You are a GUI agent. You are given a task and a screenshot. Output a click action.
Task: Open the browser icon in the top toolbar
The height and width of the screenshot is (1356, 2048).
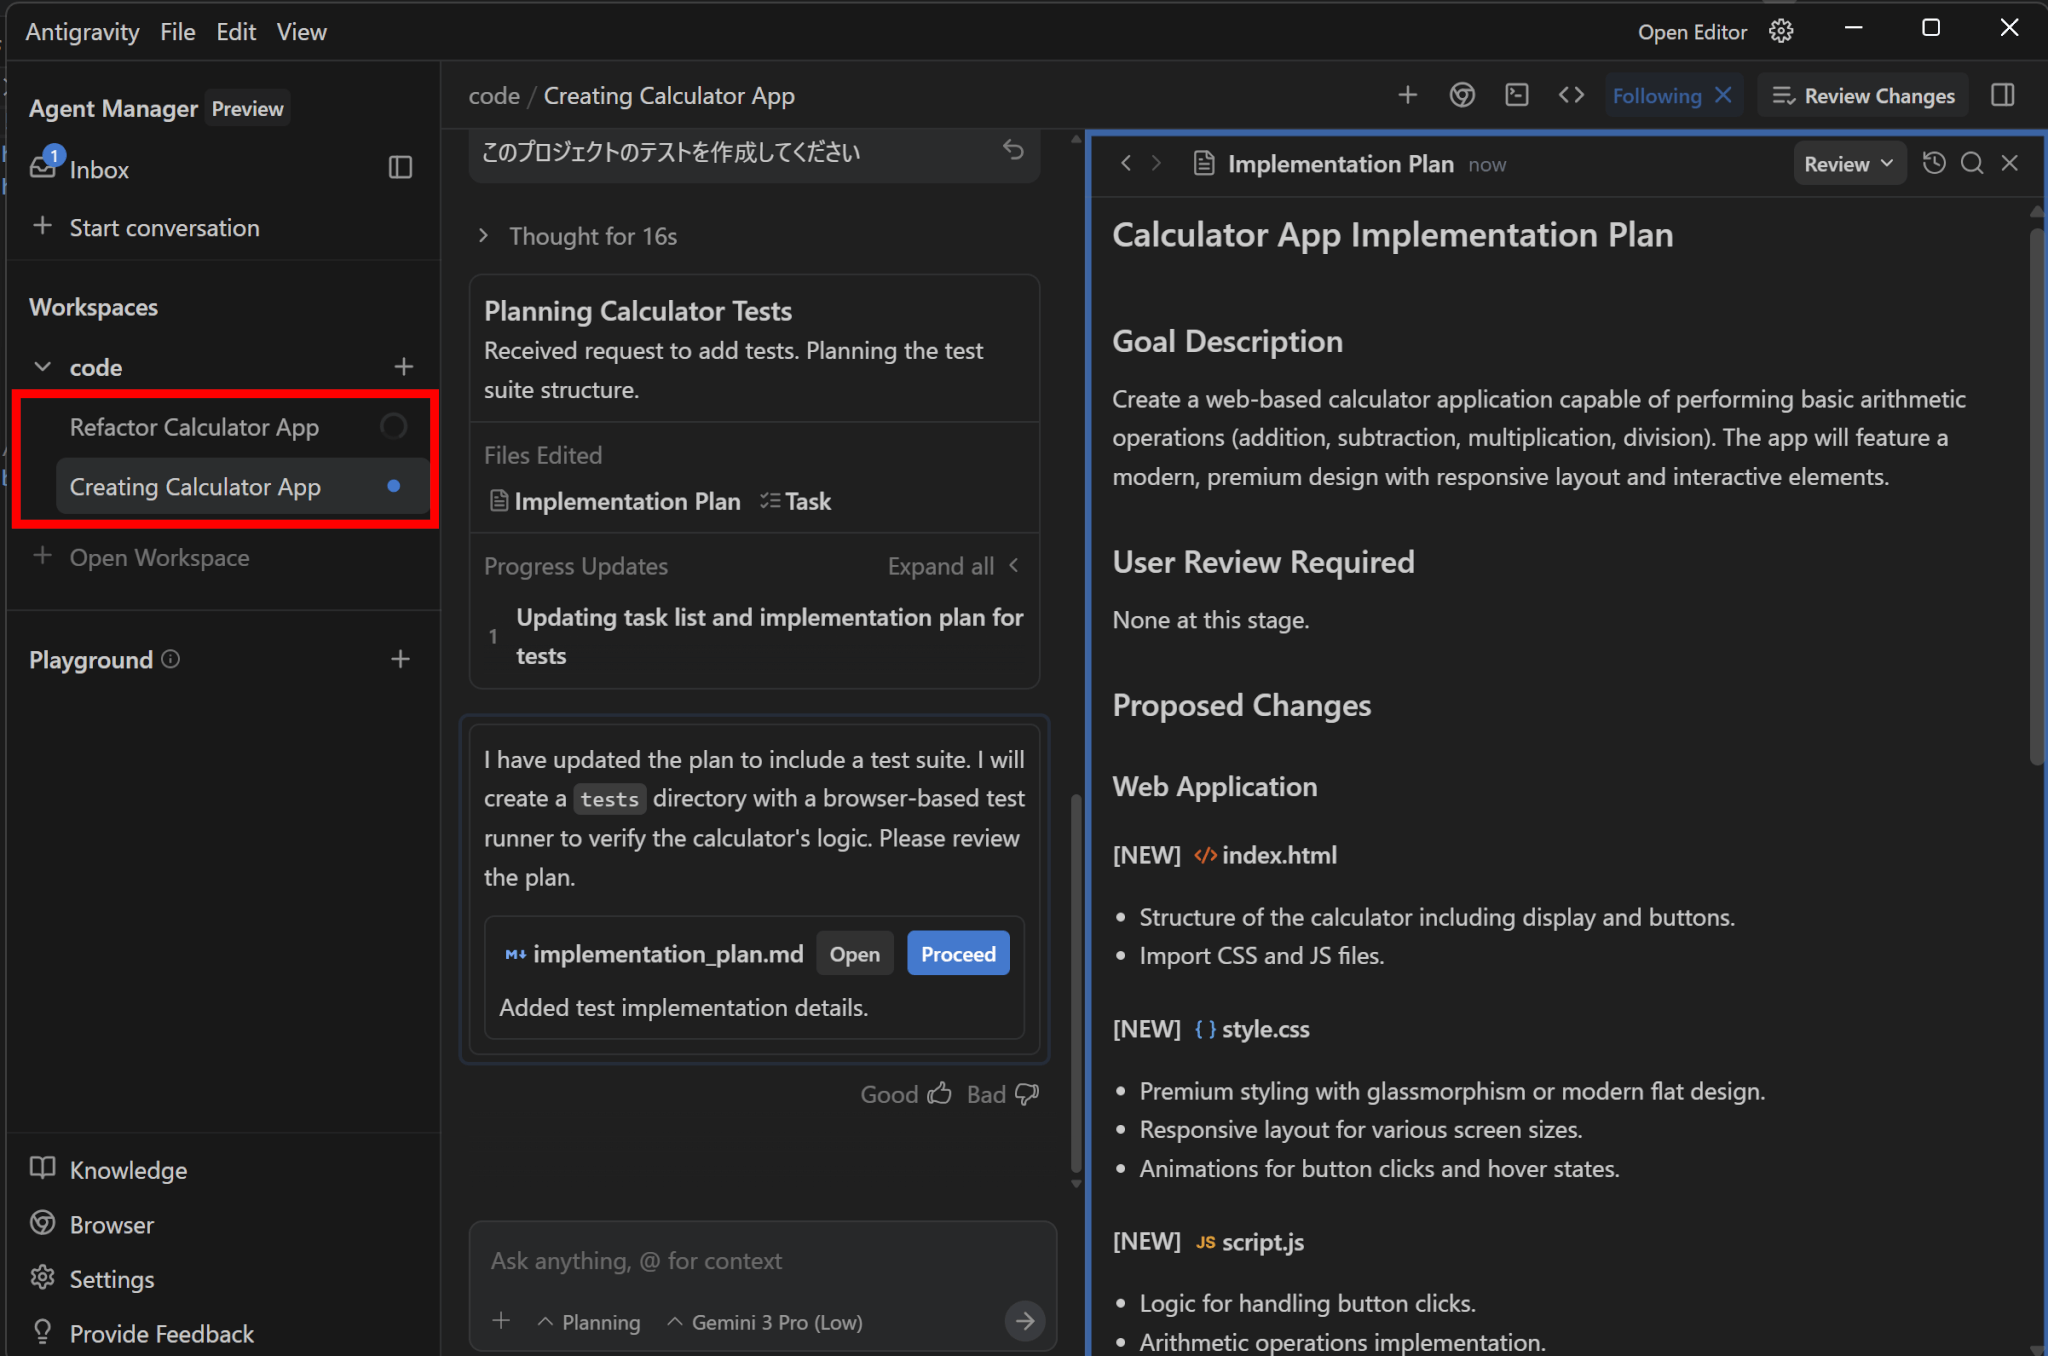point(1462,95)
